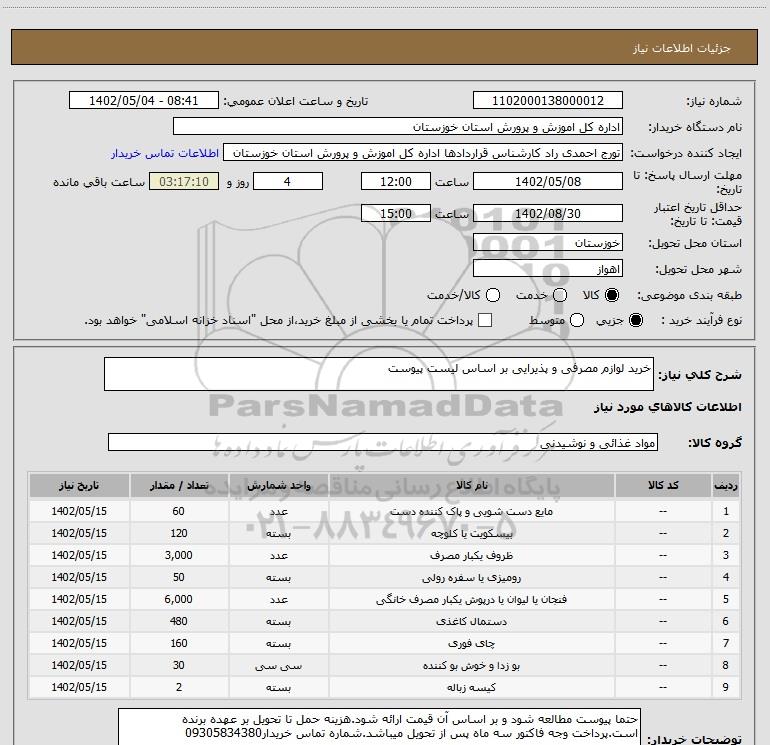Click the remaining time counter 03:17:10

point(184,181)
